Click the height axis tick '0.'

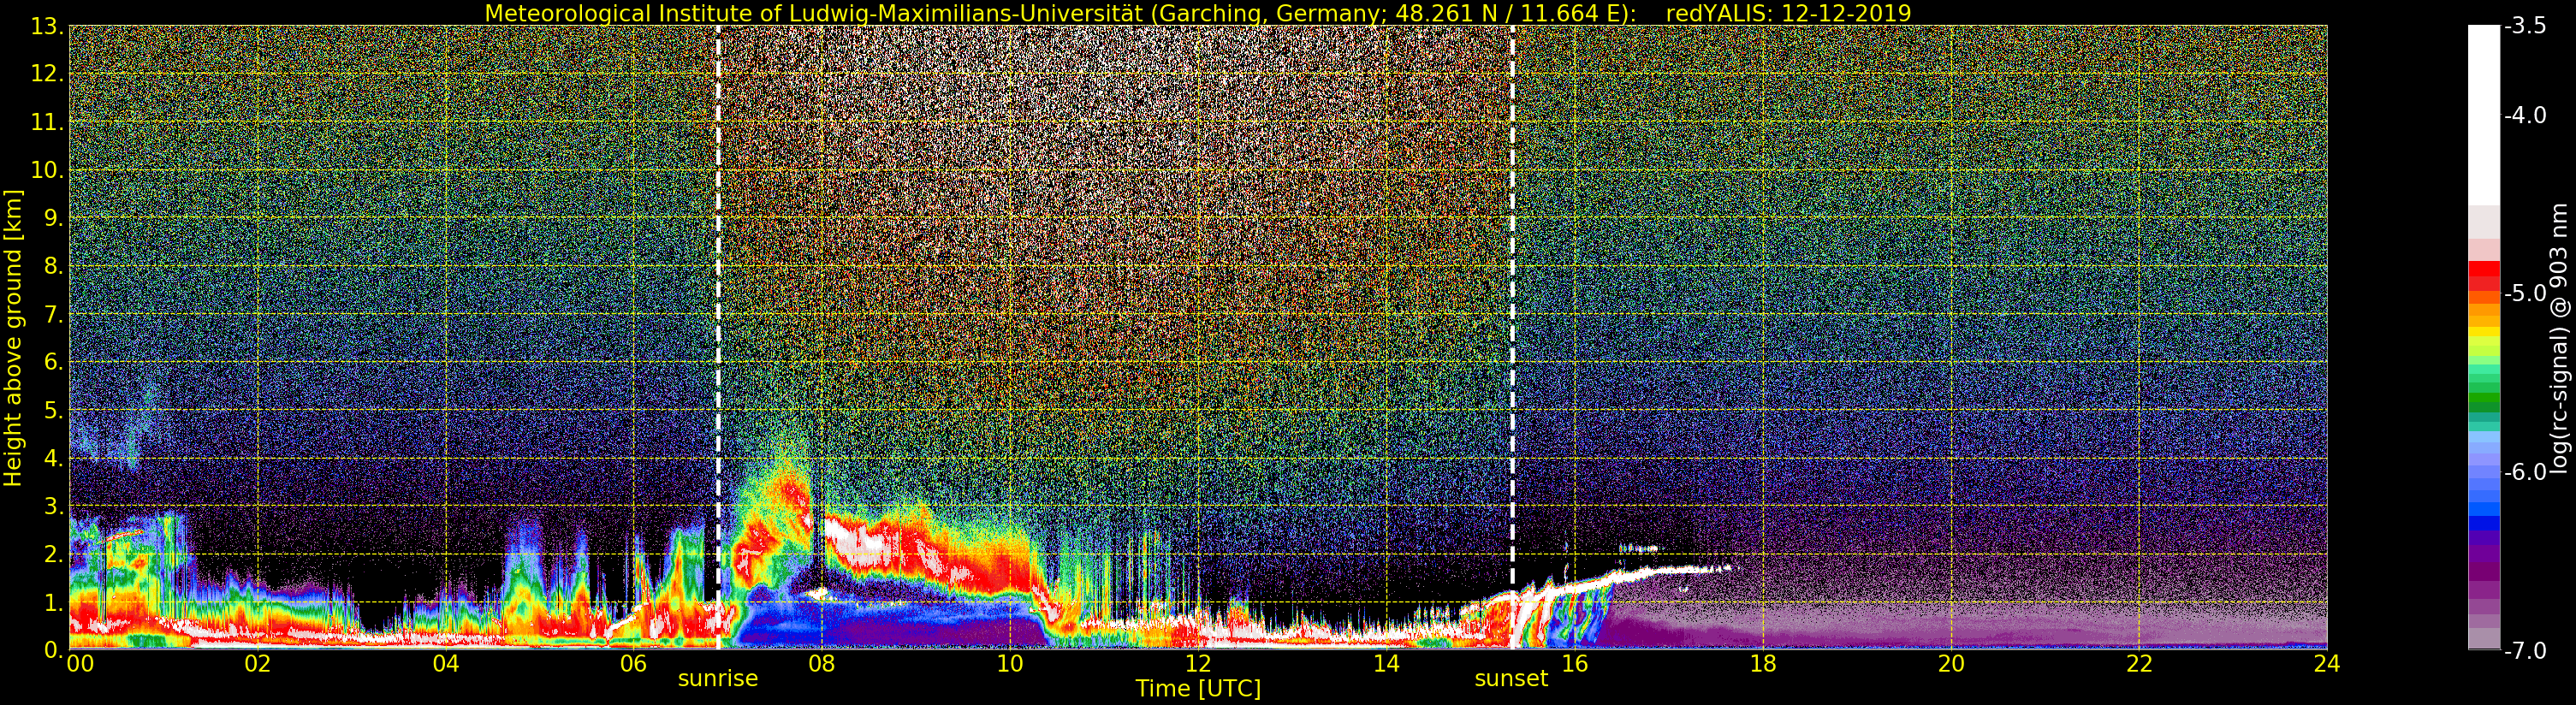[54, 650]
